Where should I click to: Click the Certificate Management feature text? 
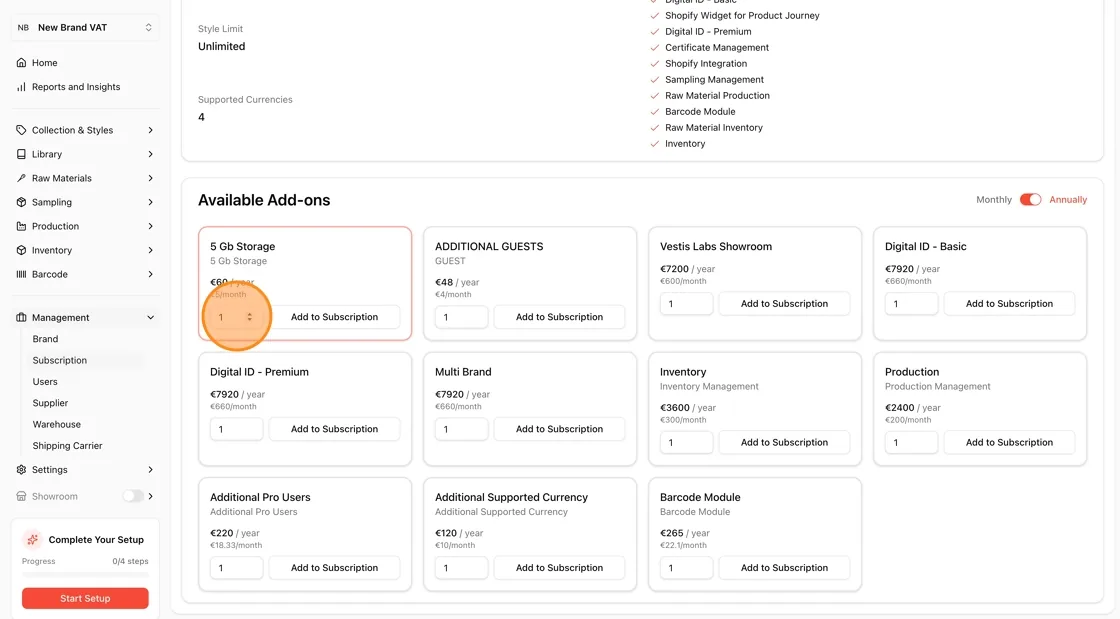[x=716, y=48]
